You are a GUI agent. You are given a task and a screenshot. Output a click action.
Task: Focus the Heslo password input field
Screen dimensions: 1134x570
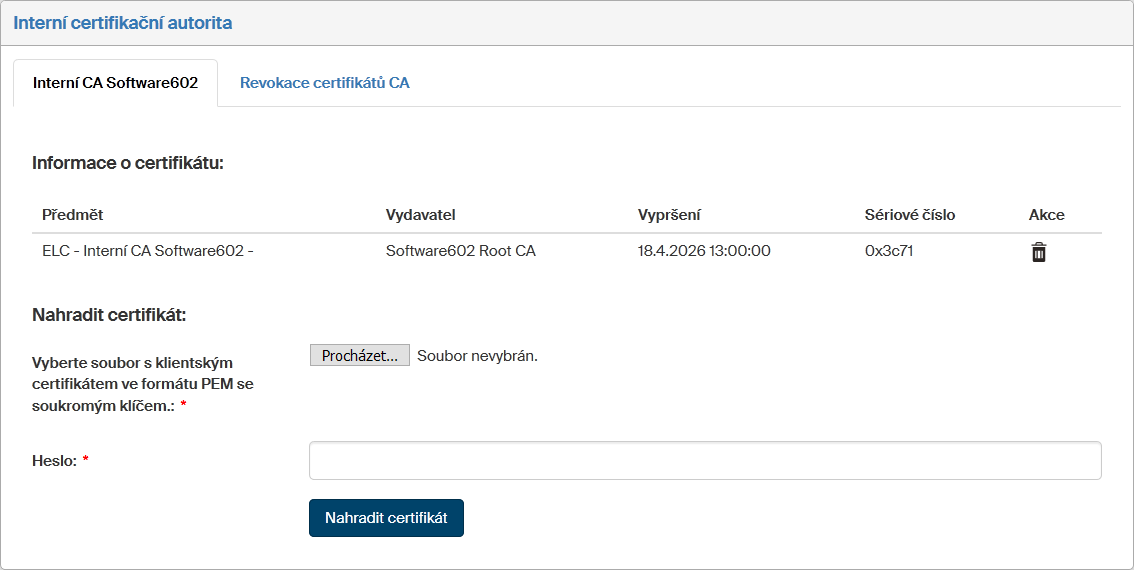705,461
